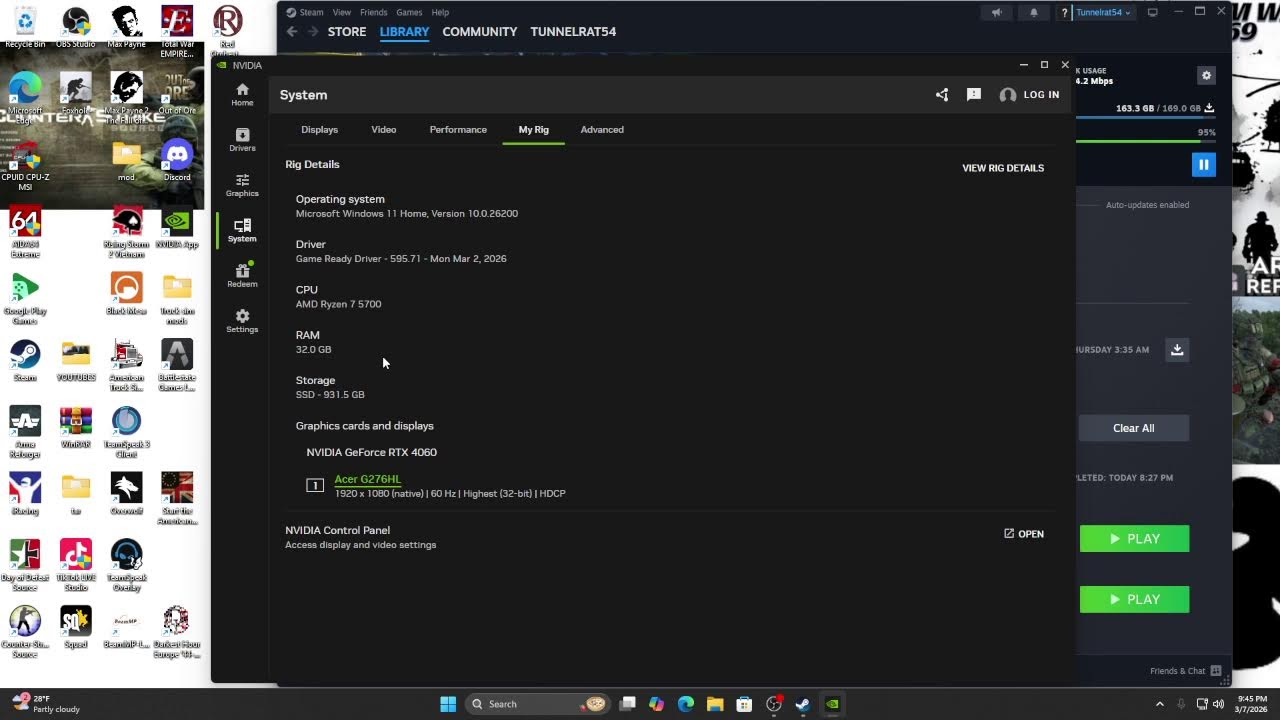Select the Google Play Games shortcut
Viewport: 1280px width, 720px height.
click(25, 299)
